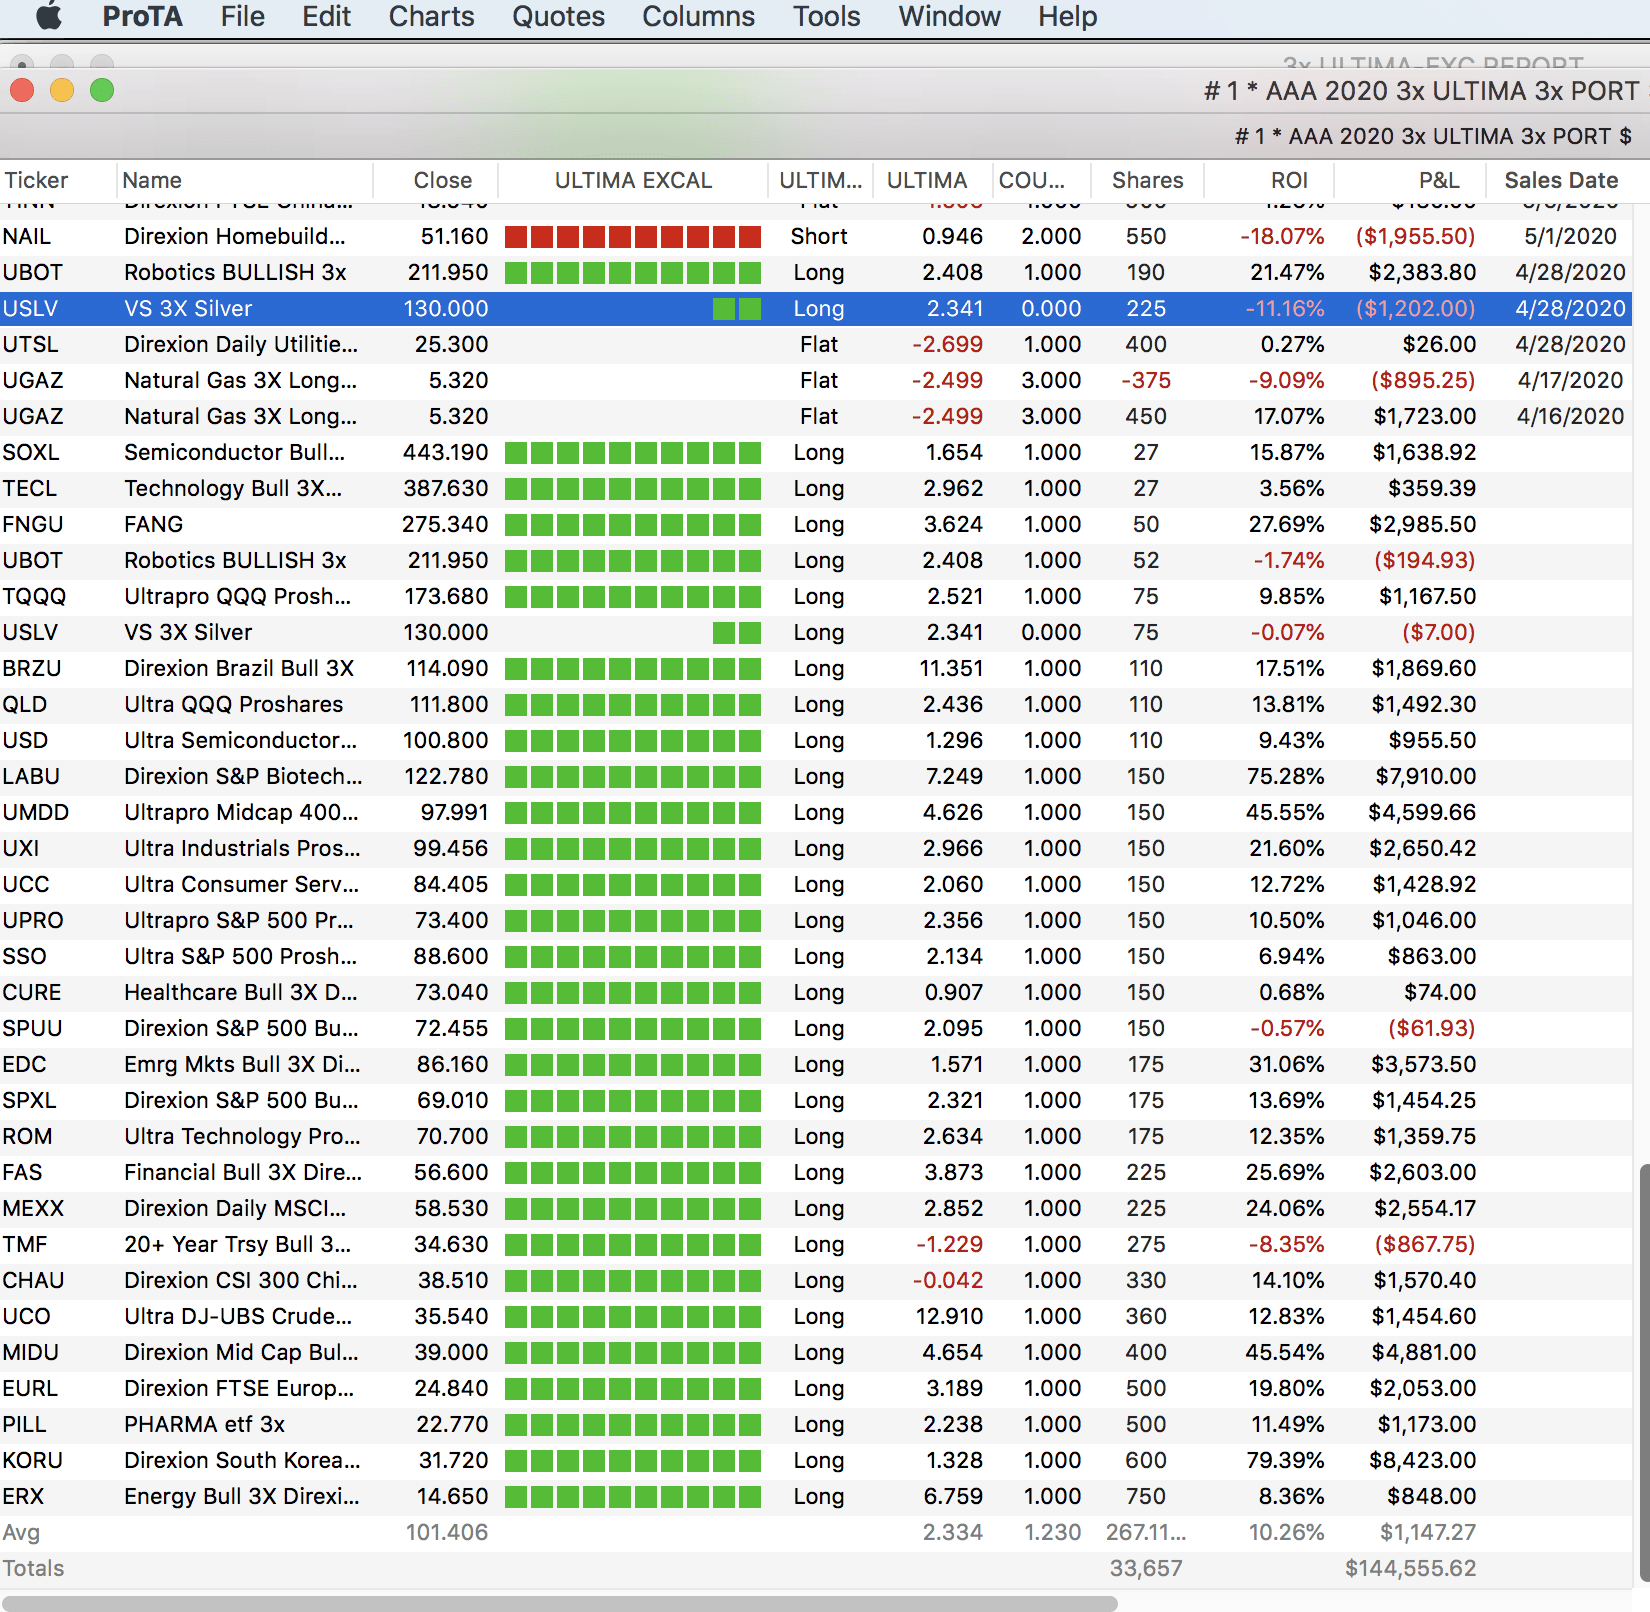Click ERX Energy Bull 3X name cell
The width and height of the screenshot is (1650, 1612).
241,1496
